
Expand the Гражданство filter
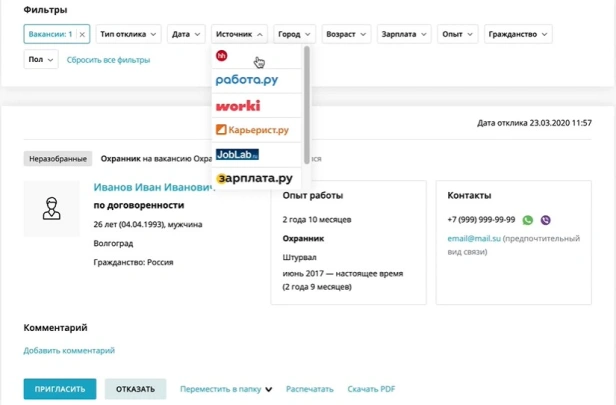point(518,34)
